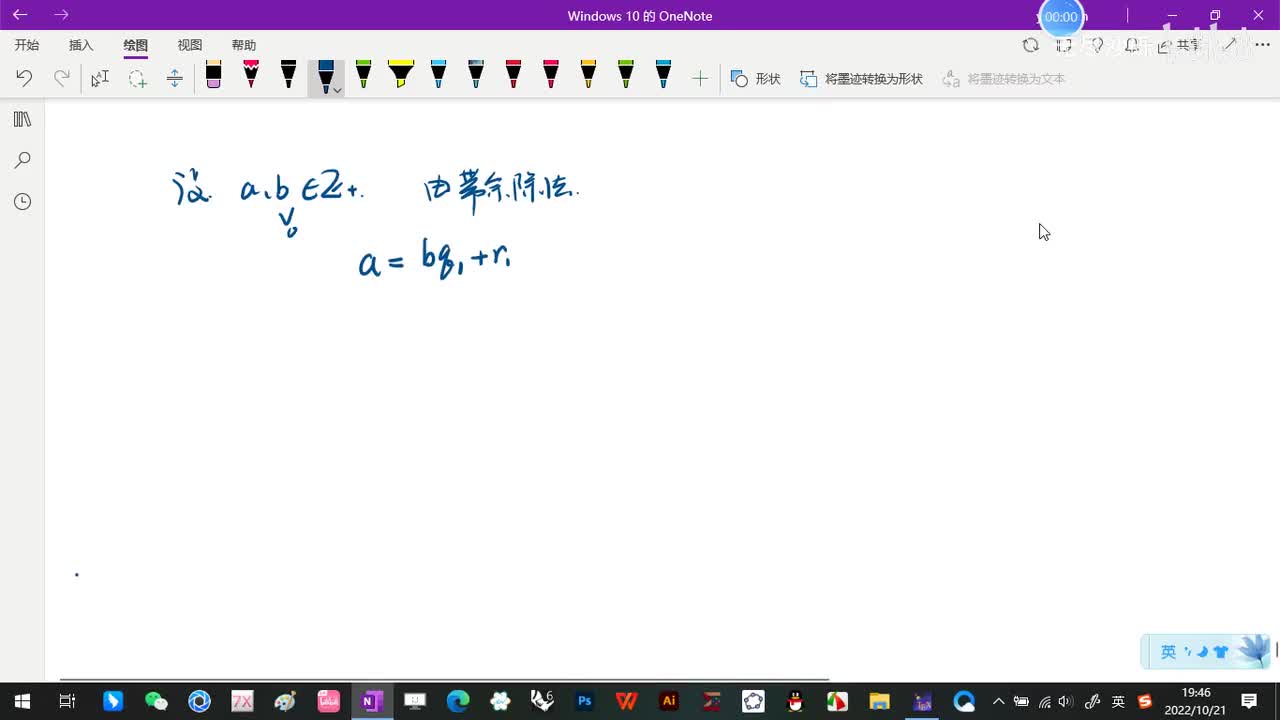Open Photoshop from the taskbar
The width and height of the screenshot is (1280, 720).
(585, 701)
